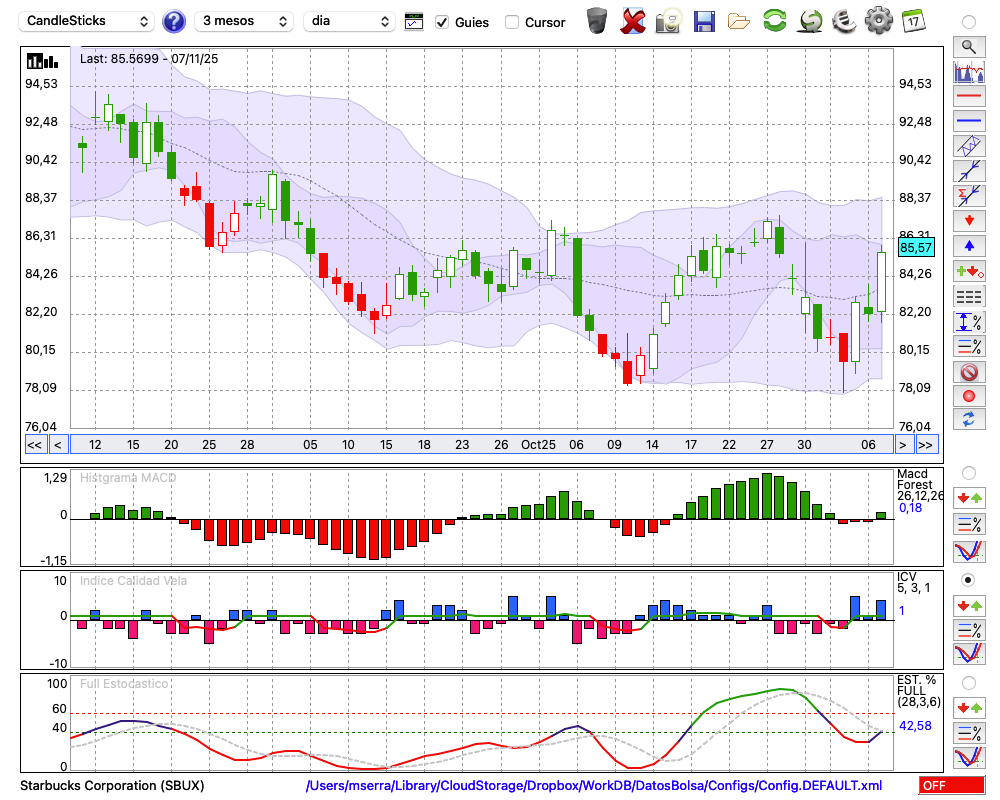Open the 3 mesos period dropdown
Viewport: 1000px width, 800px height.
point(244,21)
